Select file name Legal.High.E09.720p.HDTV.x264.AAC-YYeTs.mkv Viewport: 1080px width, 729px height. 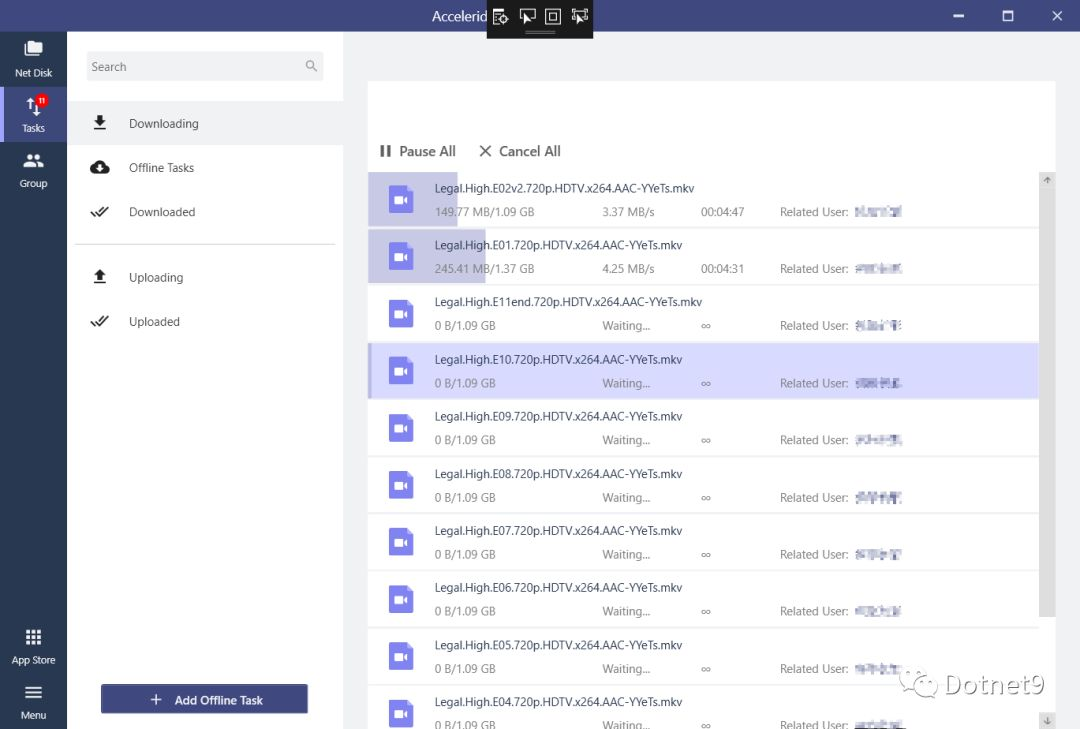[558, 416]
